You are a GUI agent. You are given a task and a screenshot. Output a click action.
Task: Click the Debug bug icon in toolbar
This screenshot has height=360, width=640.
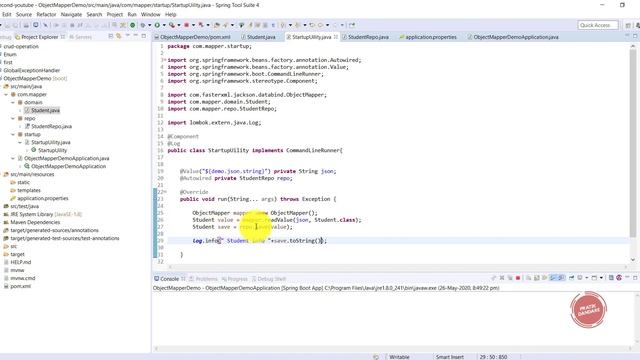pyautogui.click(x=143, y=25)
